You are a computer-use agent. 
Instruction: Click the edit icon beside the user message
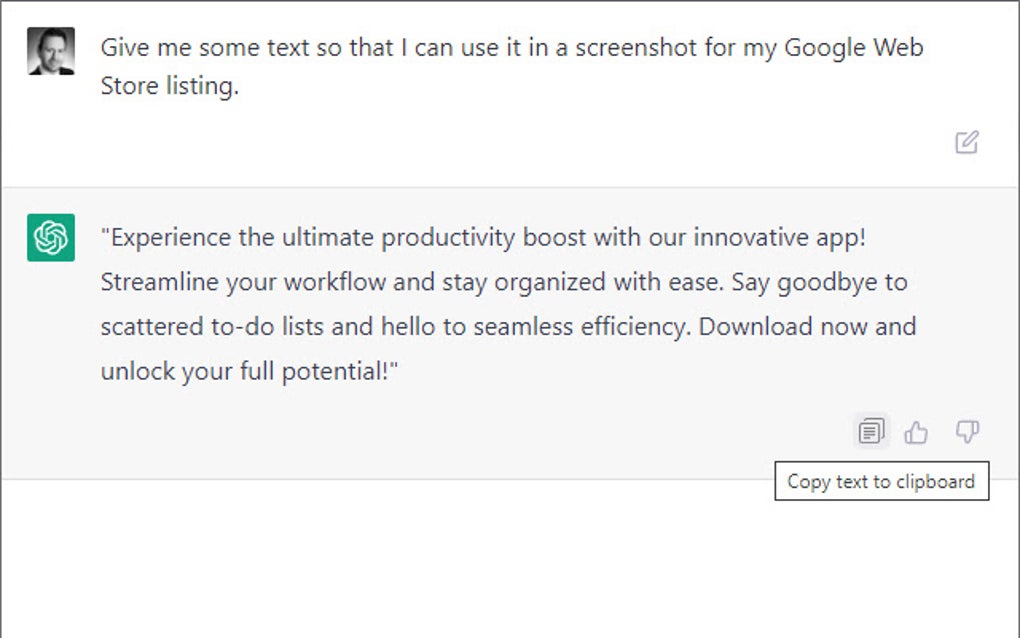(966, 144)
